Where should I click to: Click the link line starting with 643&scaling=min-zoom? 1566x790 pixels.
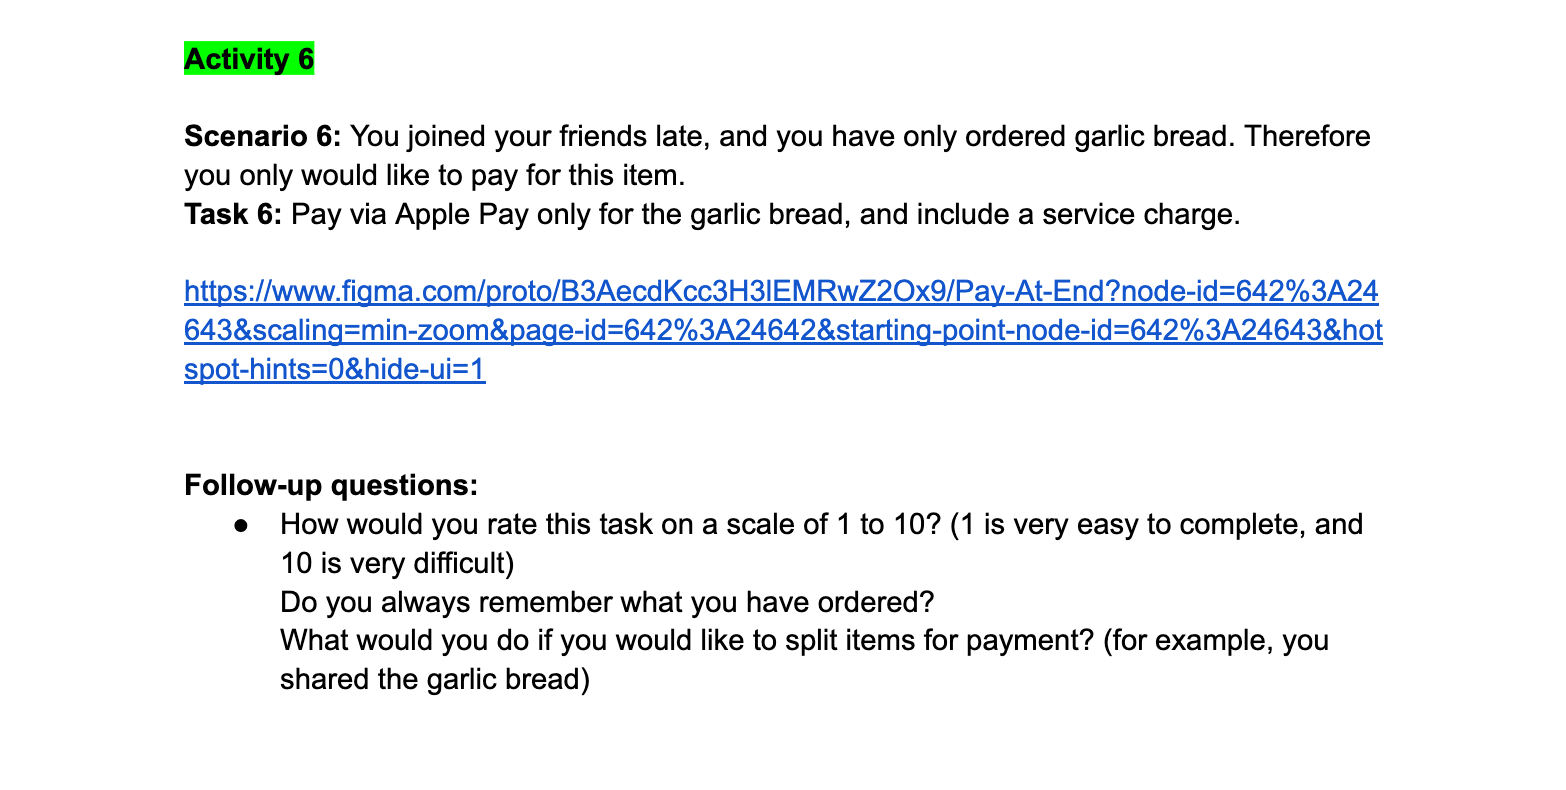tap(783, 331)
